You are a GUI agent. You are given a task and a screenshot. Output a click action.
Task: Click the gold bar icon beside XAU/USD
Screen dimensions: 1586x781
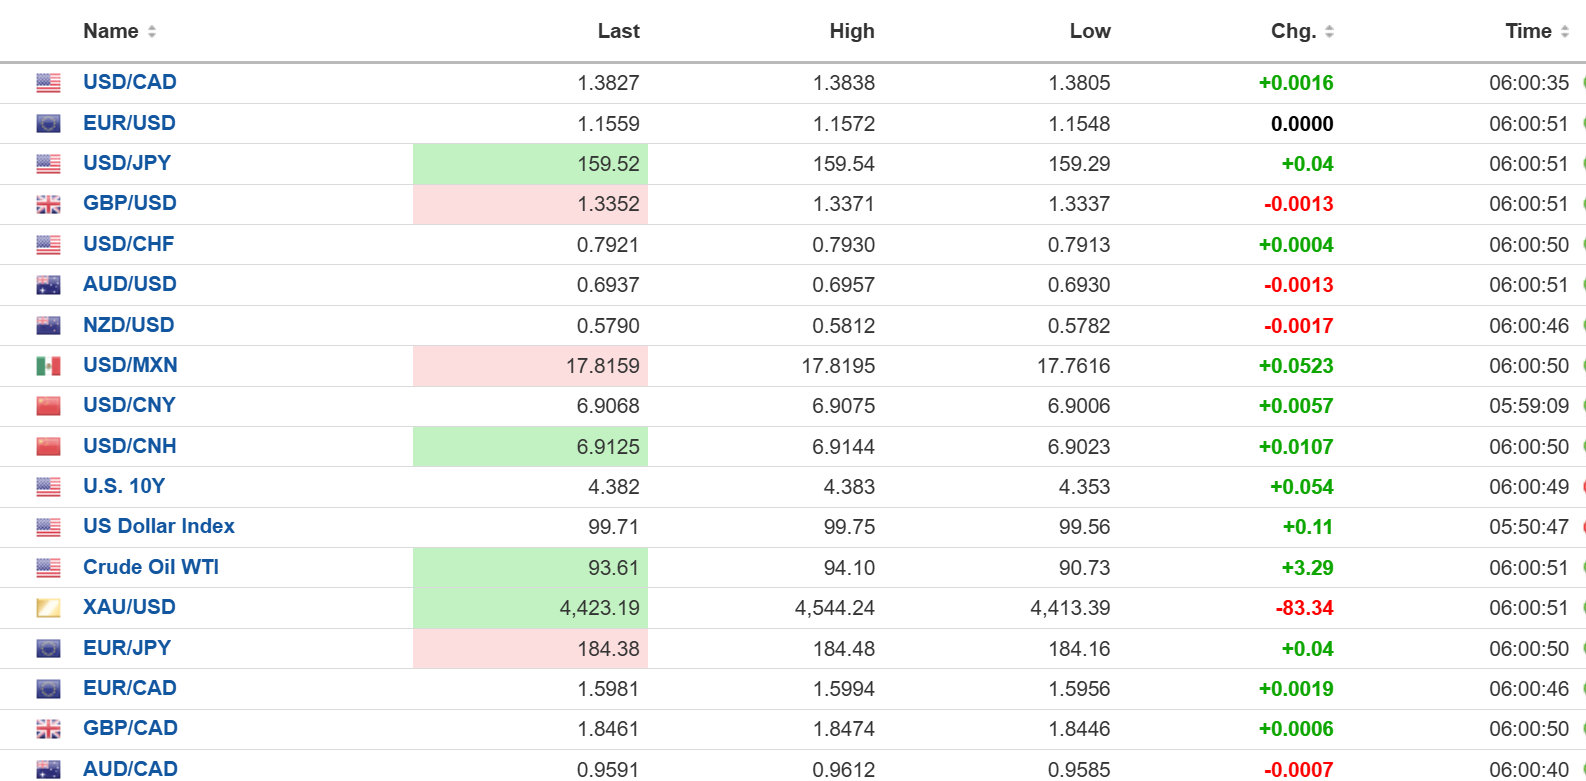tap(48, 608)
